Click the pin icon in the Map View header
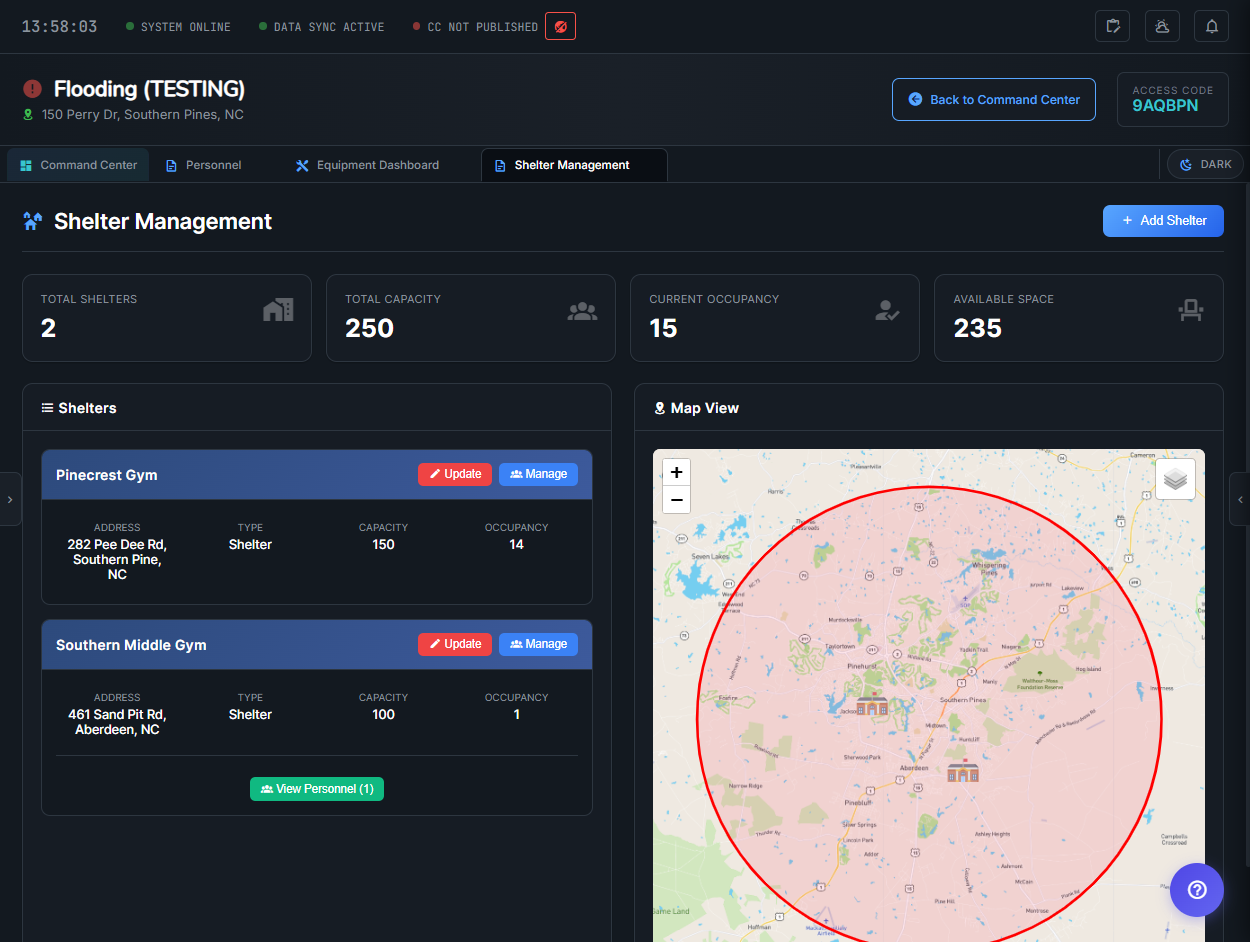 click(x=659, y=407)
